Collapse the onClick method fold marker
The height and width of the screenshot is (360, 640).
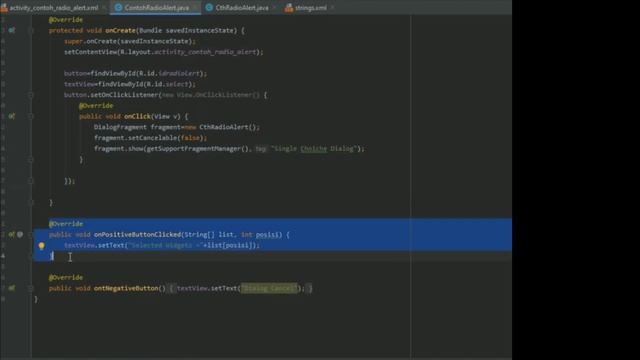click(31, 116)
